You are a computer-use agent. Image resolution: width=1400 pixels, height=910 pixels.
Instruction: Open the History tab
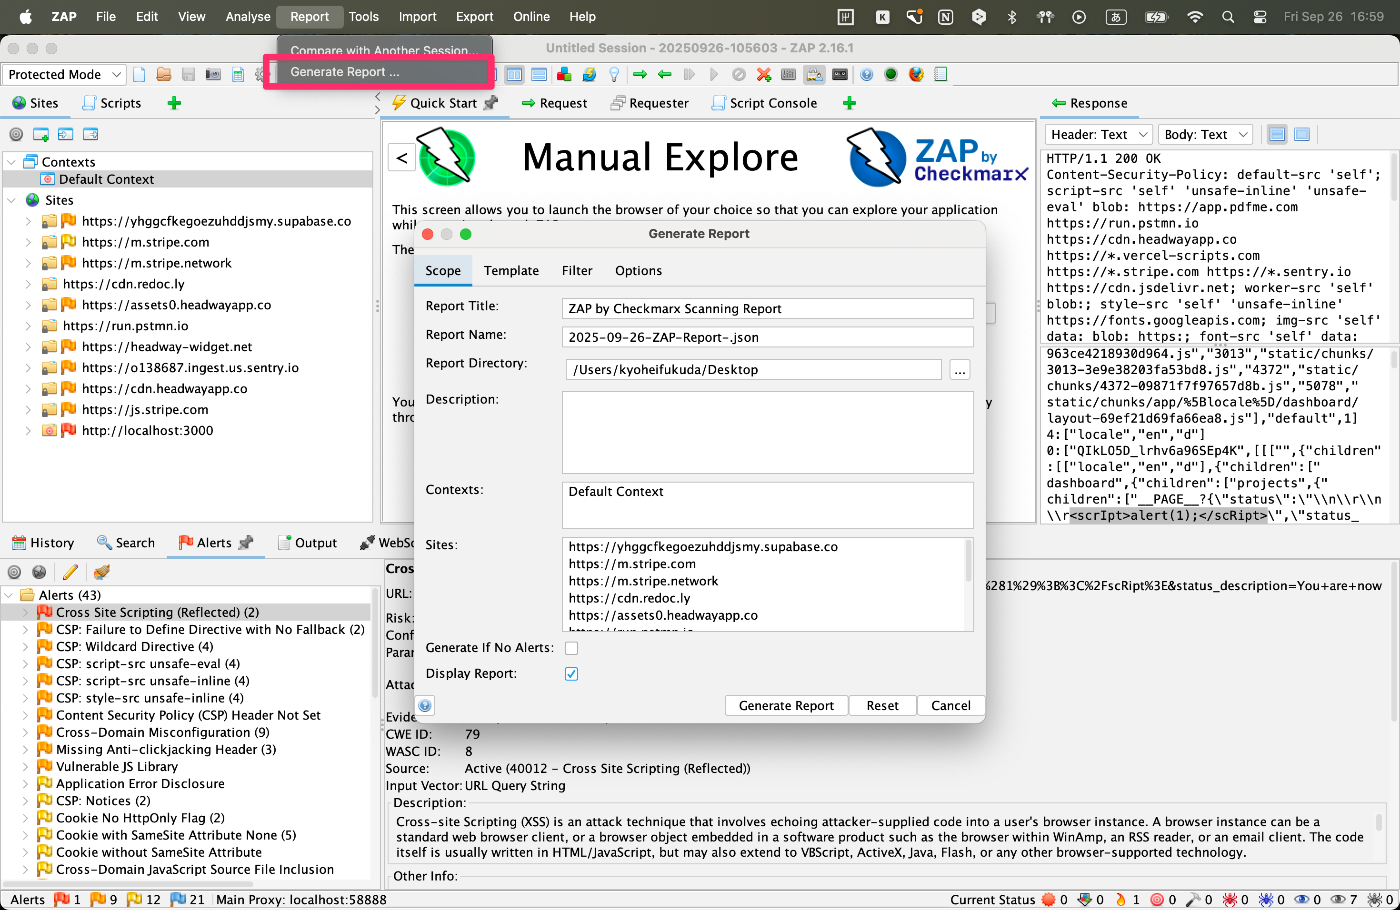(43, 543)
